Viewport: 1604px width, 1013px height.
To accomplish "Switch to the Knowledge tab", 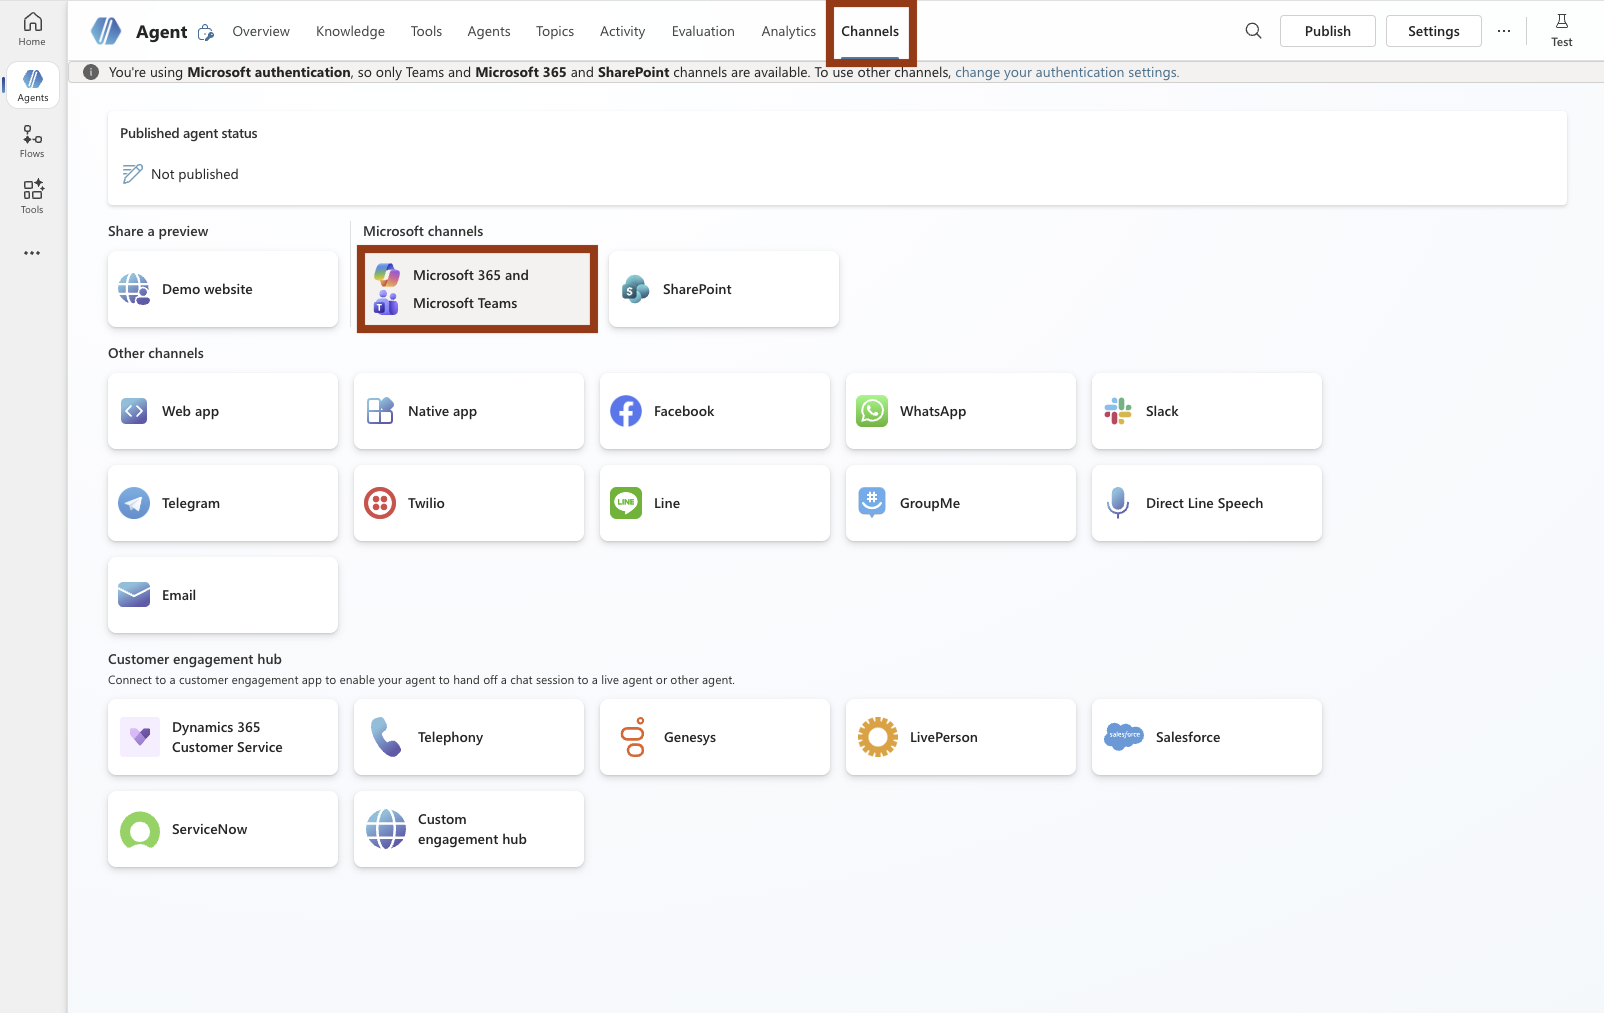I will [350, 31].
